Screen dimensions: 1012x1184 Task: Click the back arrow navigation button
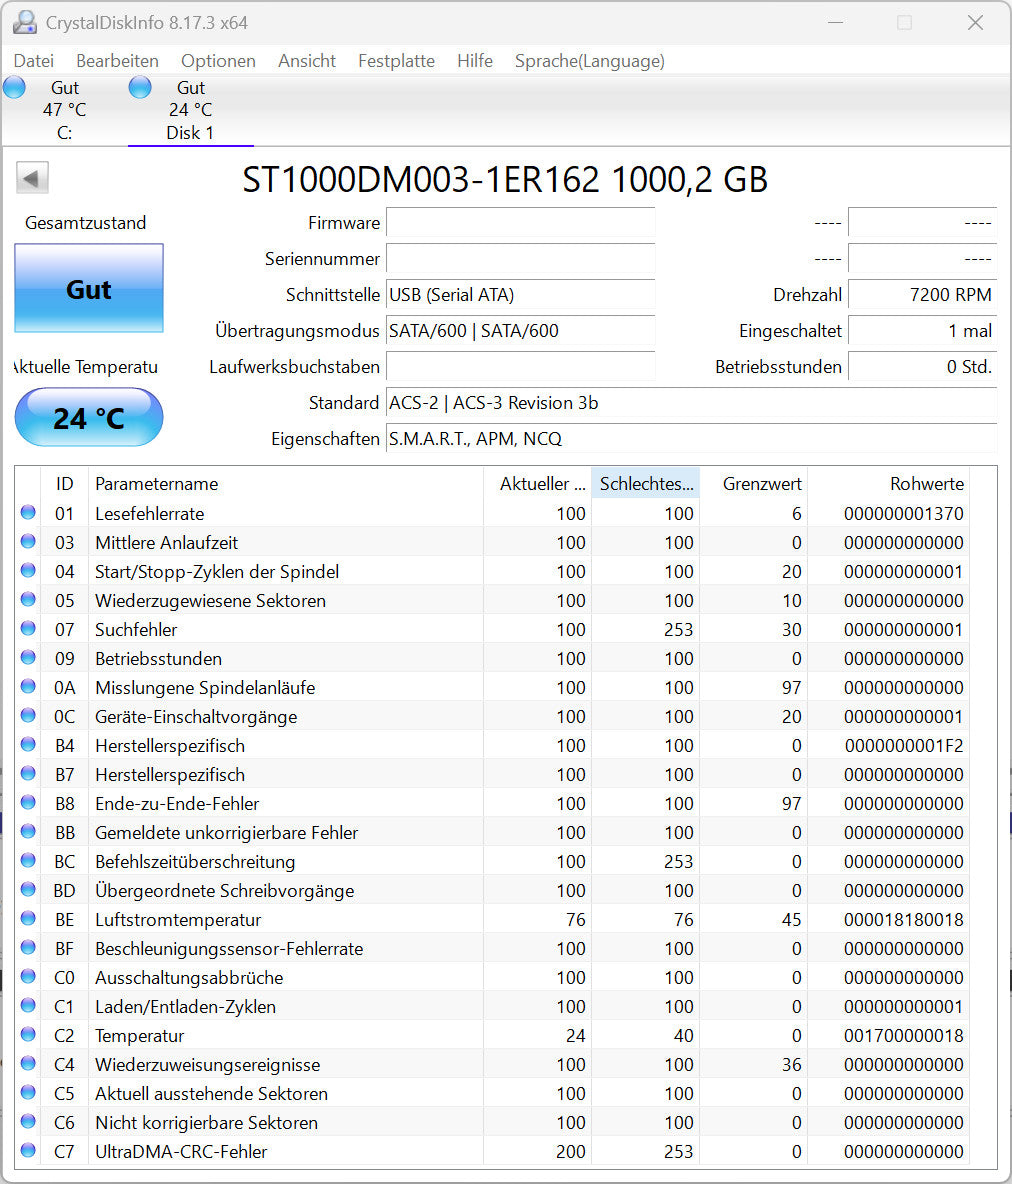point(31,177)
